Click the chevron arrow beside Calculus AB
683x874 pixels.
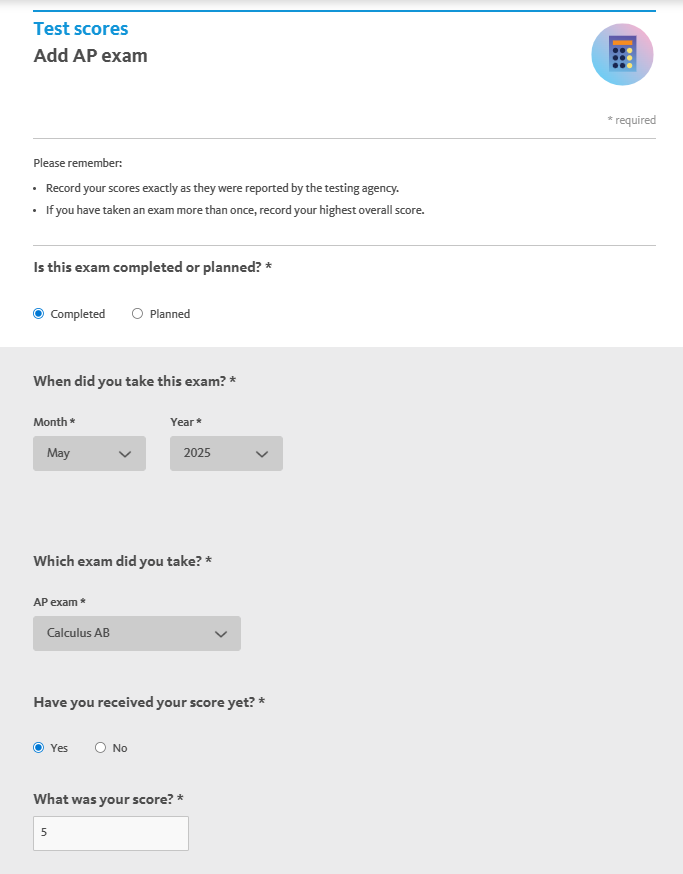[221, 634]
